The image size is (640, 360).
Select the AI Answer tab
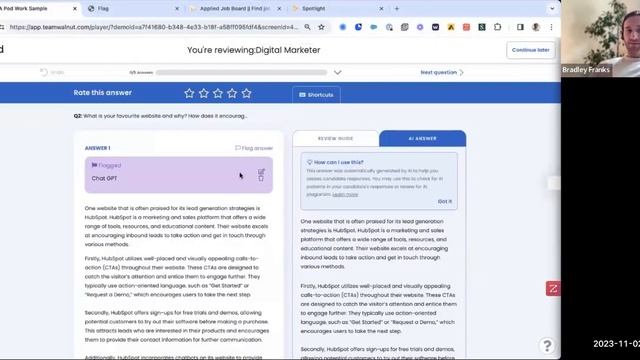(422, 138)
